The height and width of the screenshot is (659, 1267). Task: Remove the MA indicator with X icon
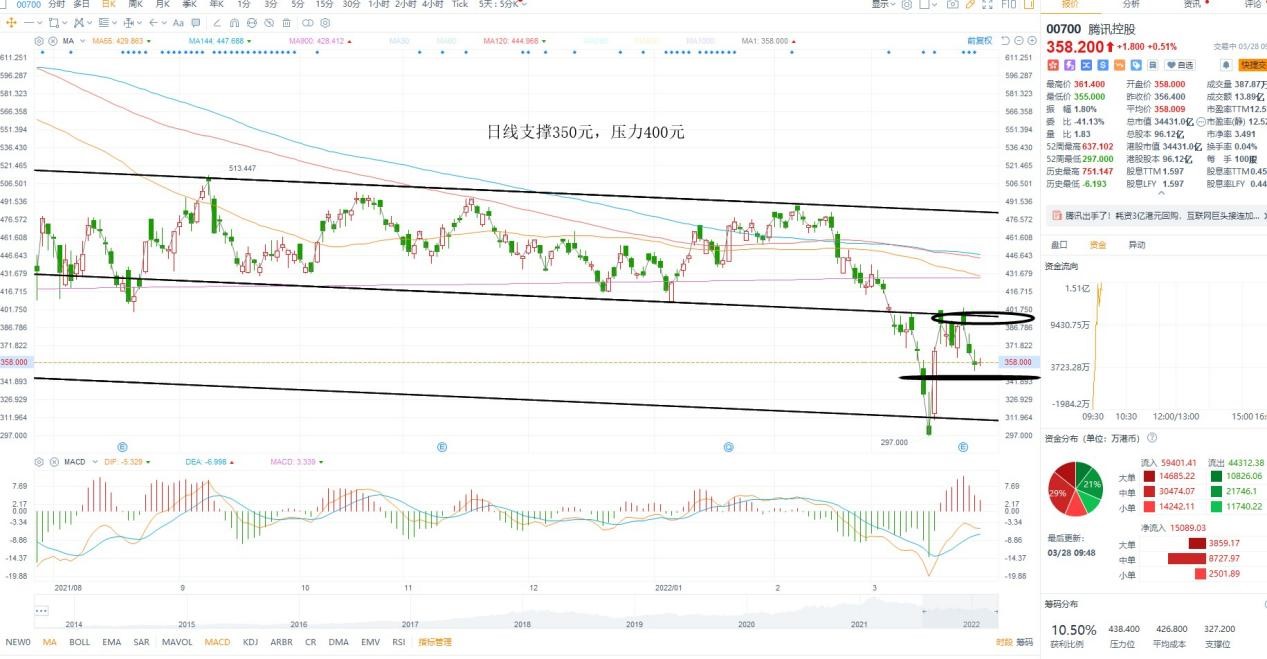53,41
